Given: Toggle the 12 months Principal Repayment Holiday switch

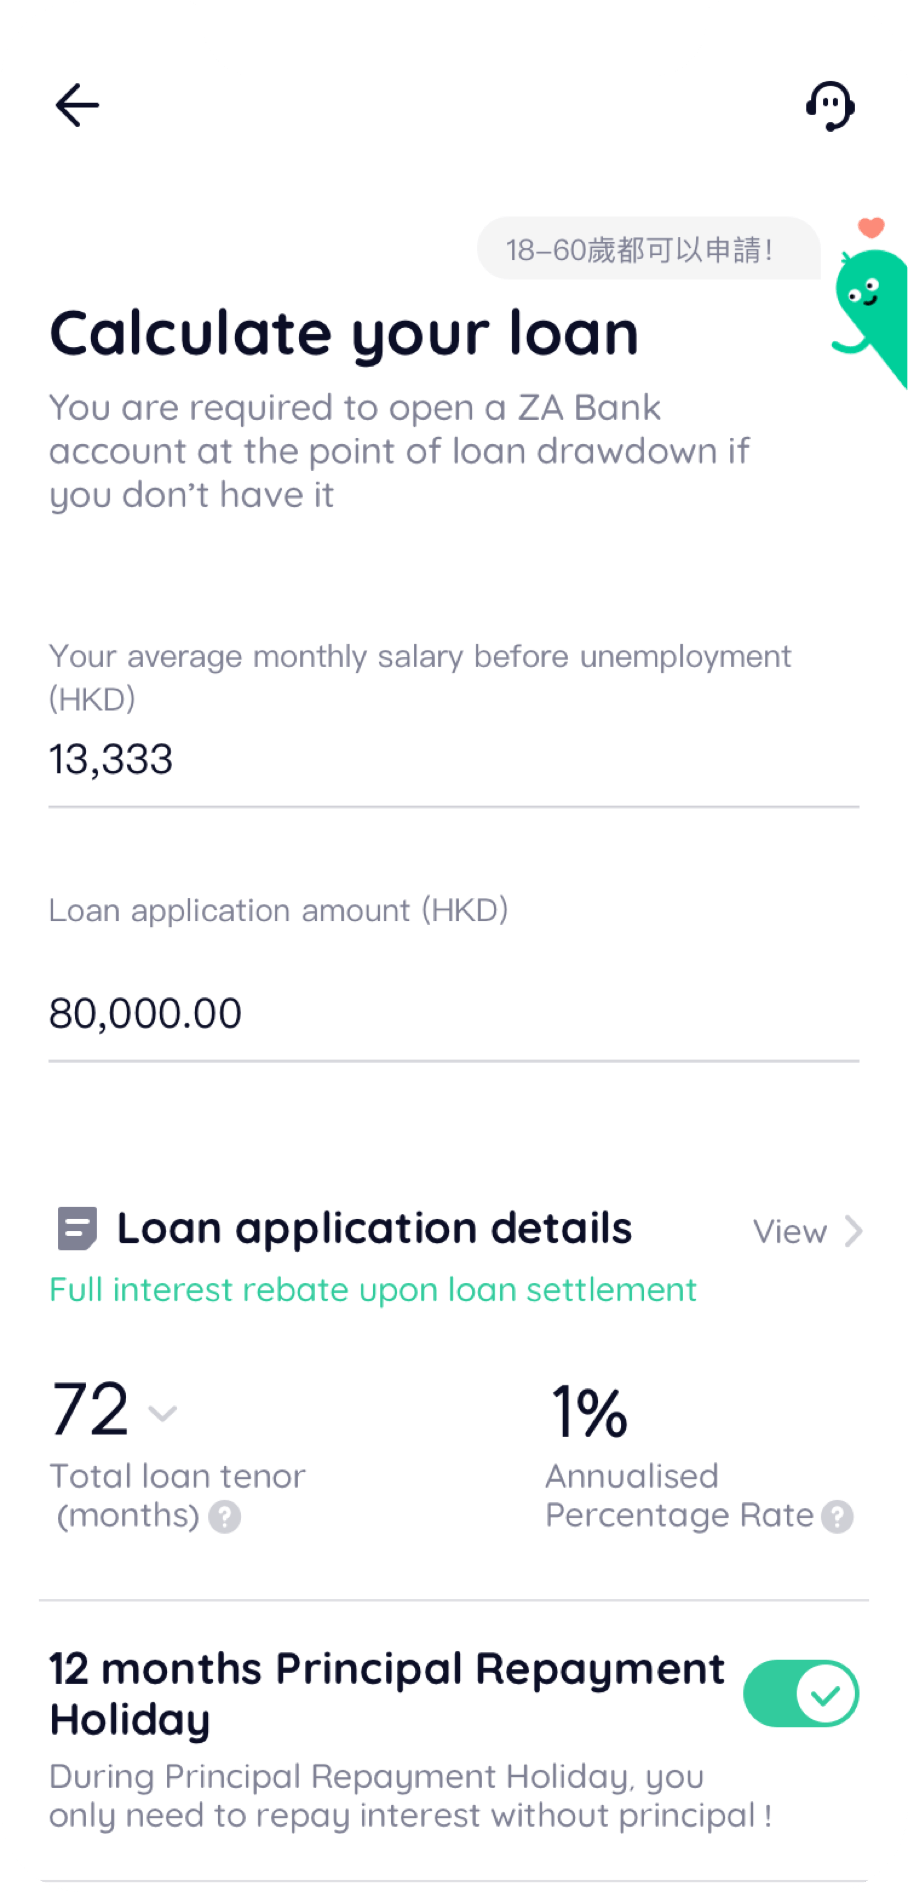Looking at the screenshot, I should [801, 1694].
